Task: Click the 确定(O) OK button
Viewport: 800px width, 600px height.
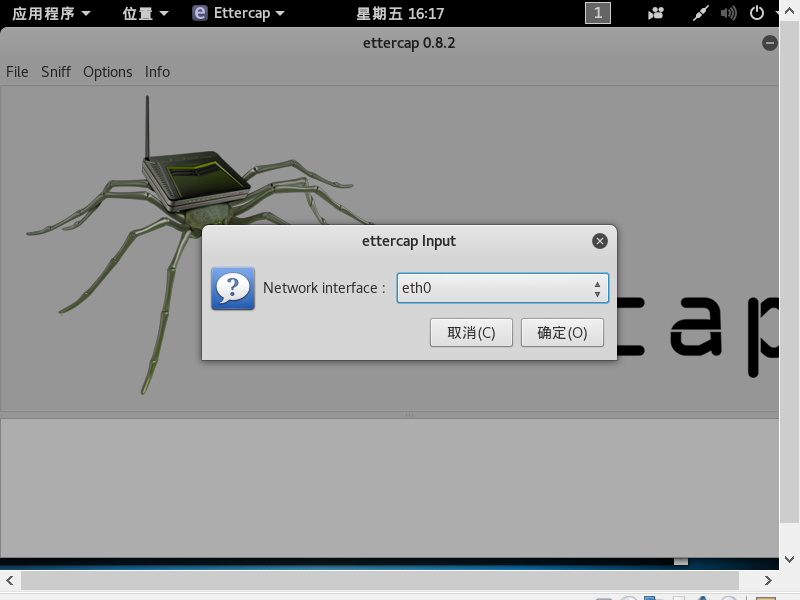Action: [562, 333]
